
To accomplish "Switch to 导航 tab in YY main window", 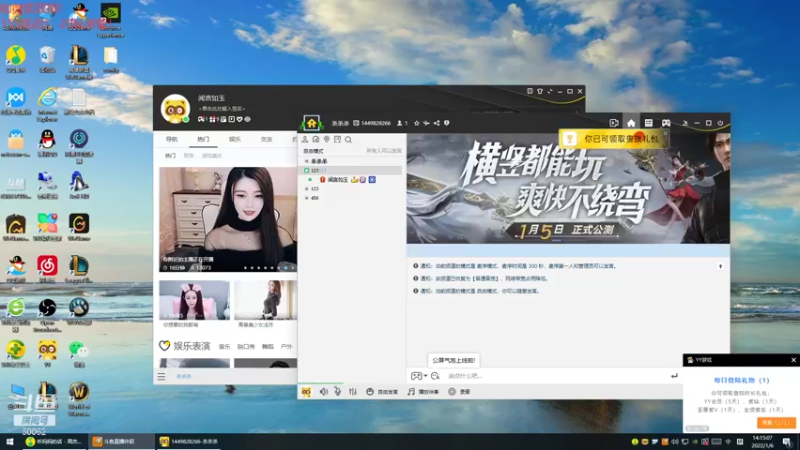I will click(171, 139).
